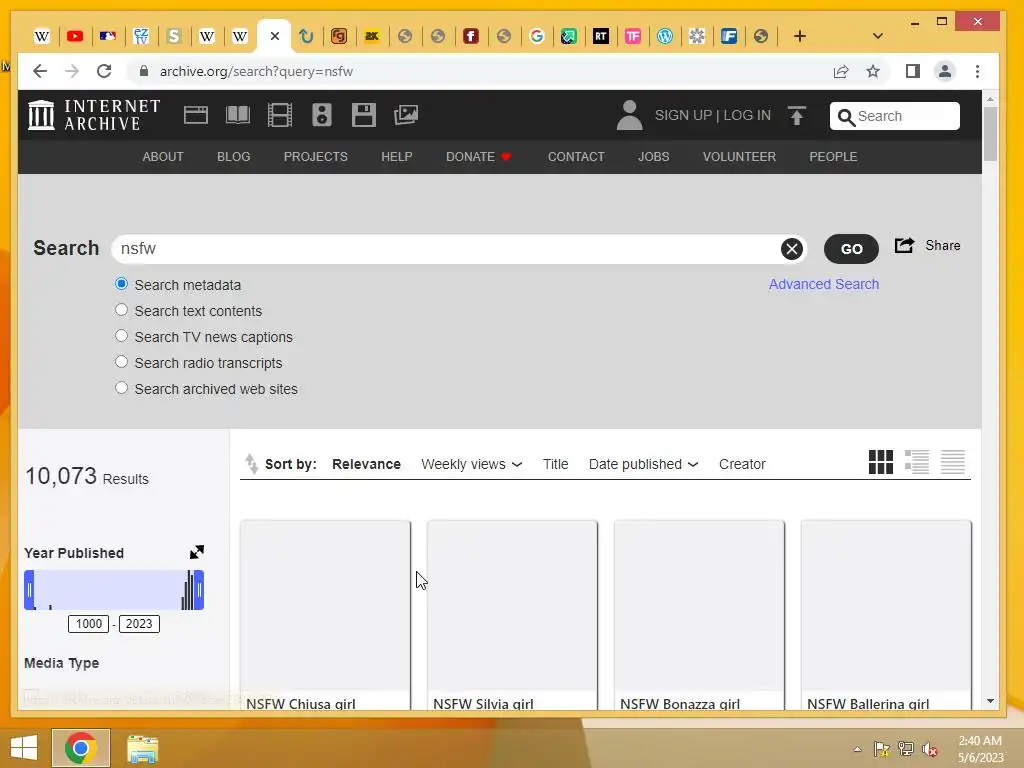Expand the Year Published histogram
This screenshot has height=768, width=1024.
[197, 552]
